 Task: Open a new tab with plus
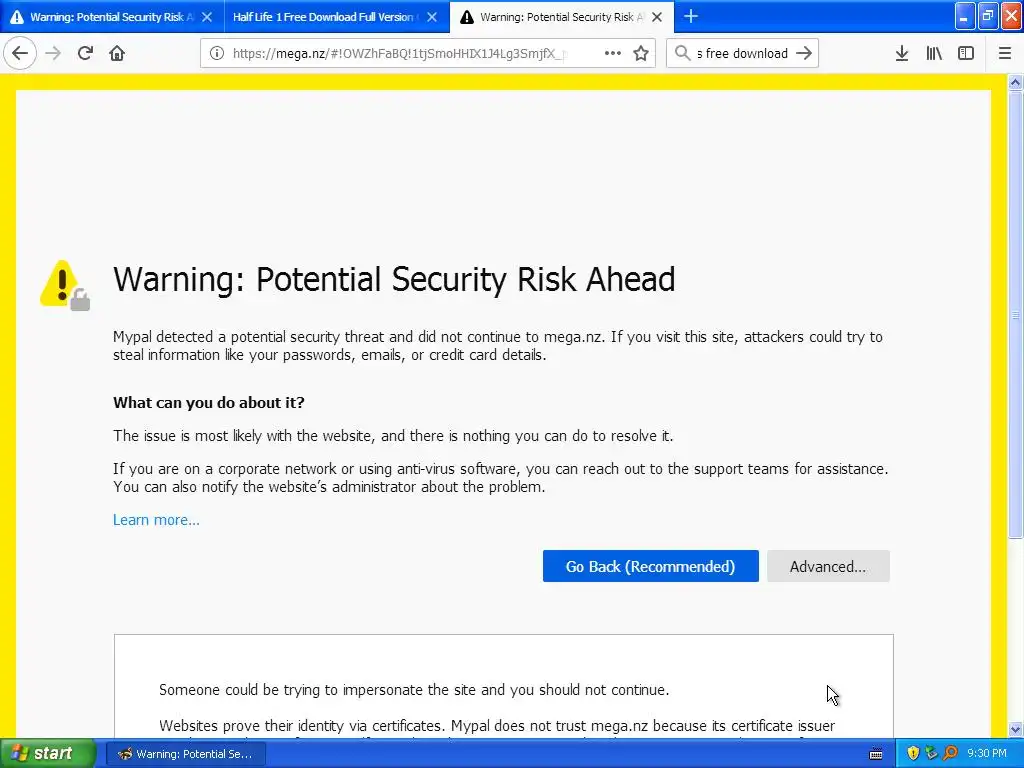pyautogui.click(x=691, y=16)
